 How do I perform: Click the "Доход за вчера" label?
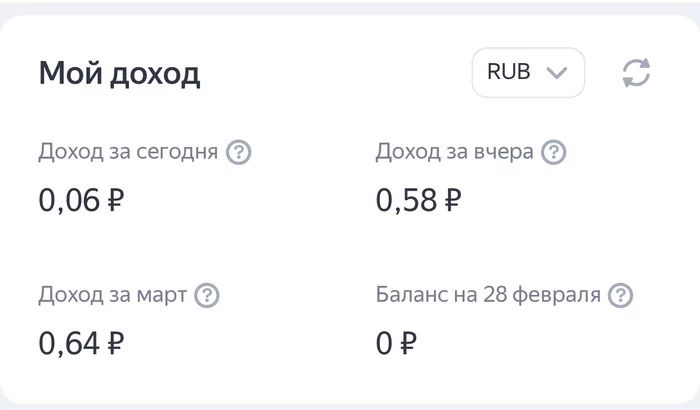tap(454, 153)
